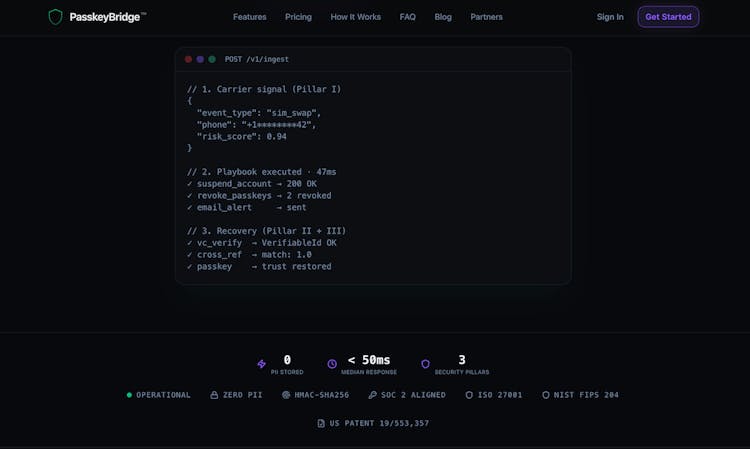
Task: Click the fingerprint icon next to HMAC-SHA256
Action: pyautogui.click(x=286, y=395)
